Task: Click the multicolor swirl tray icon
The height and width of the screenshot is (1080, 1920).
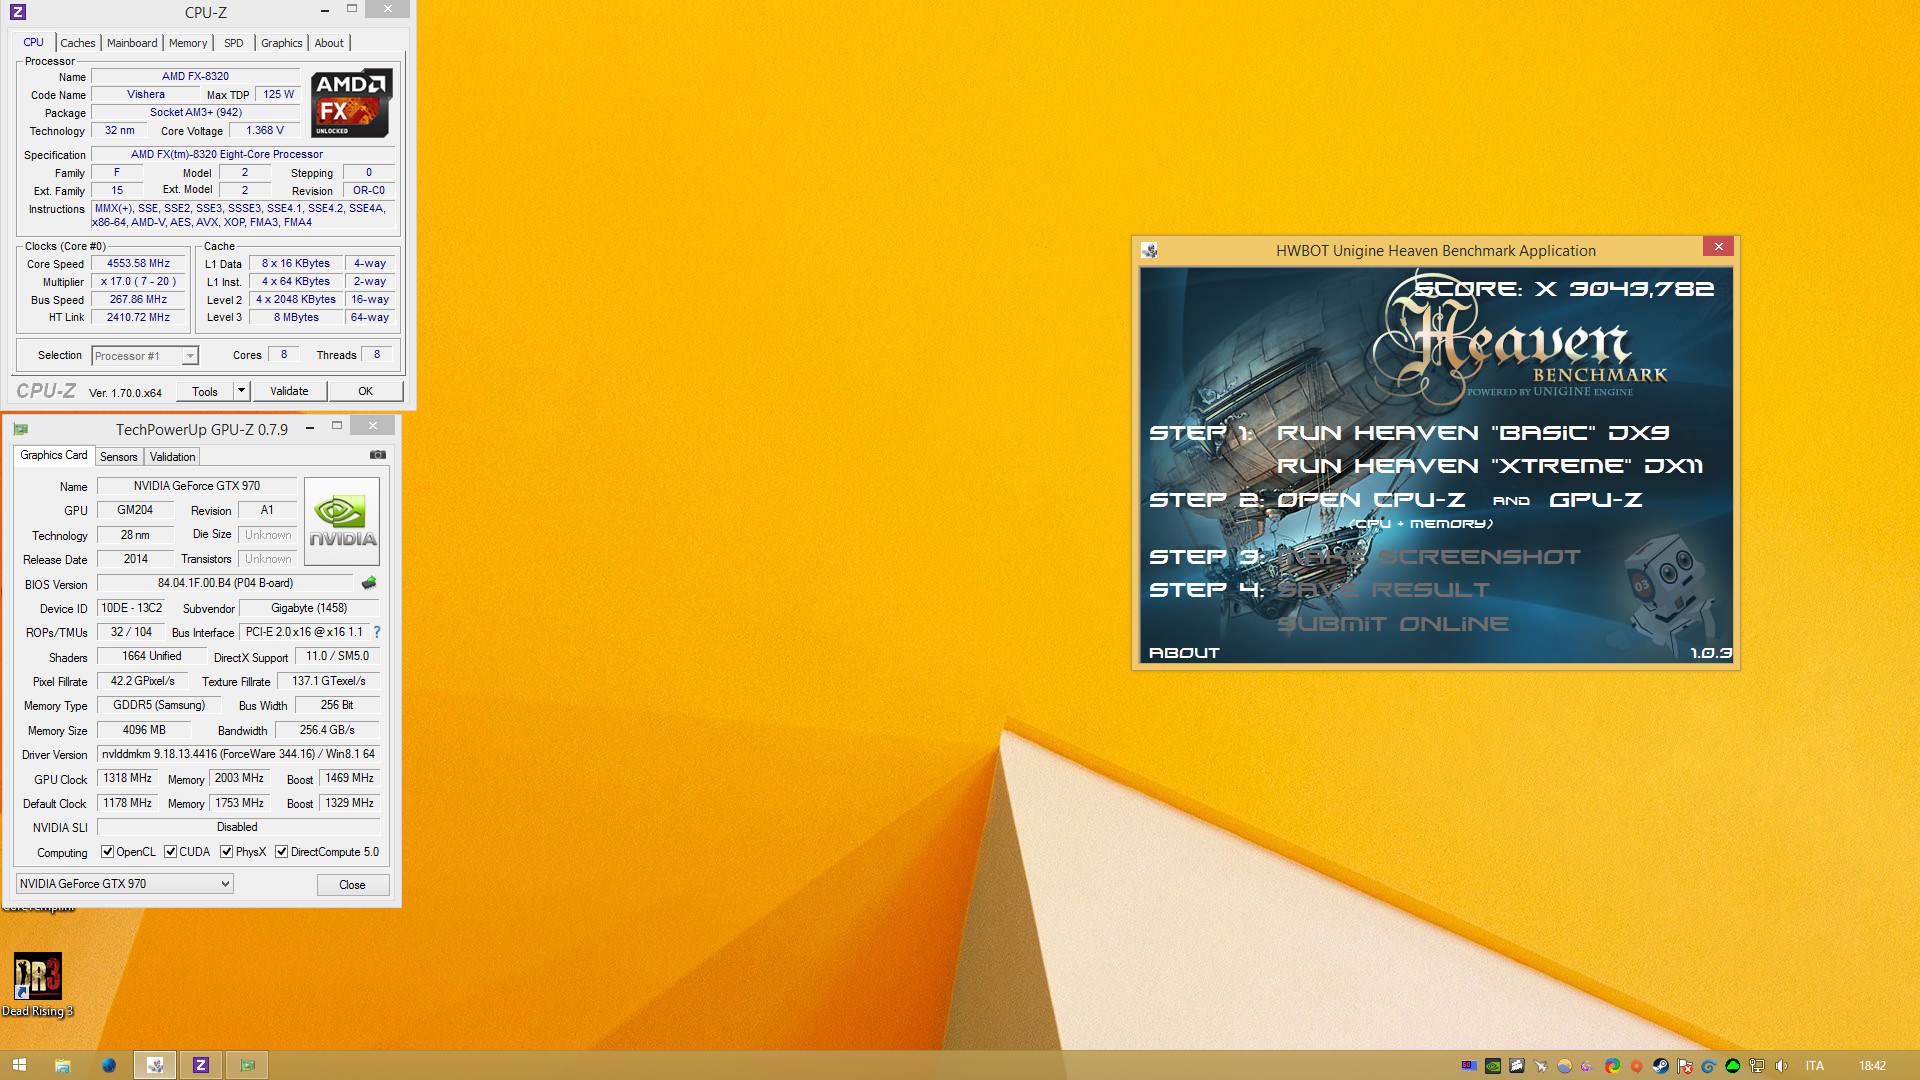Action: pyautogui.click(x=1612, y=1066)
